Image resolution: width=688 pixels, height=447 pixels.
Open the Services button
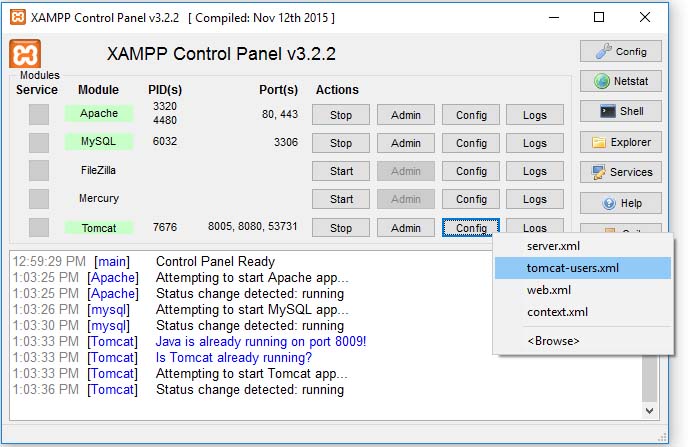620,172
